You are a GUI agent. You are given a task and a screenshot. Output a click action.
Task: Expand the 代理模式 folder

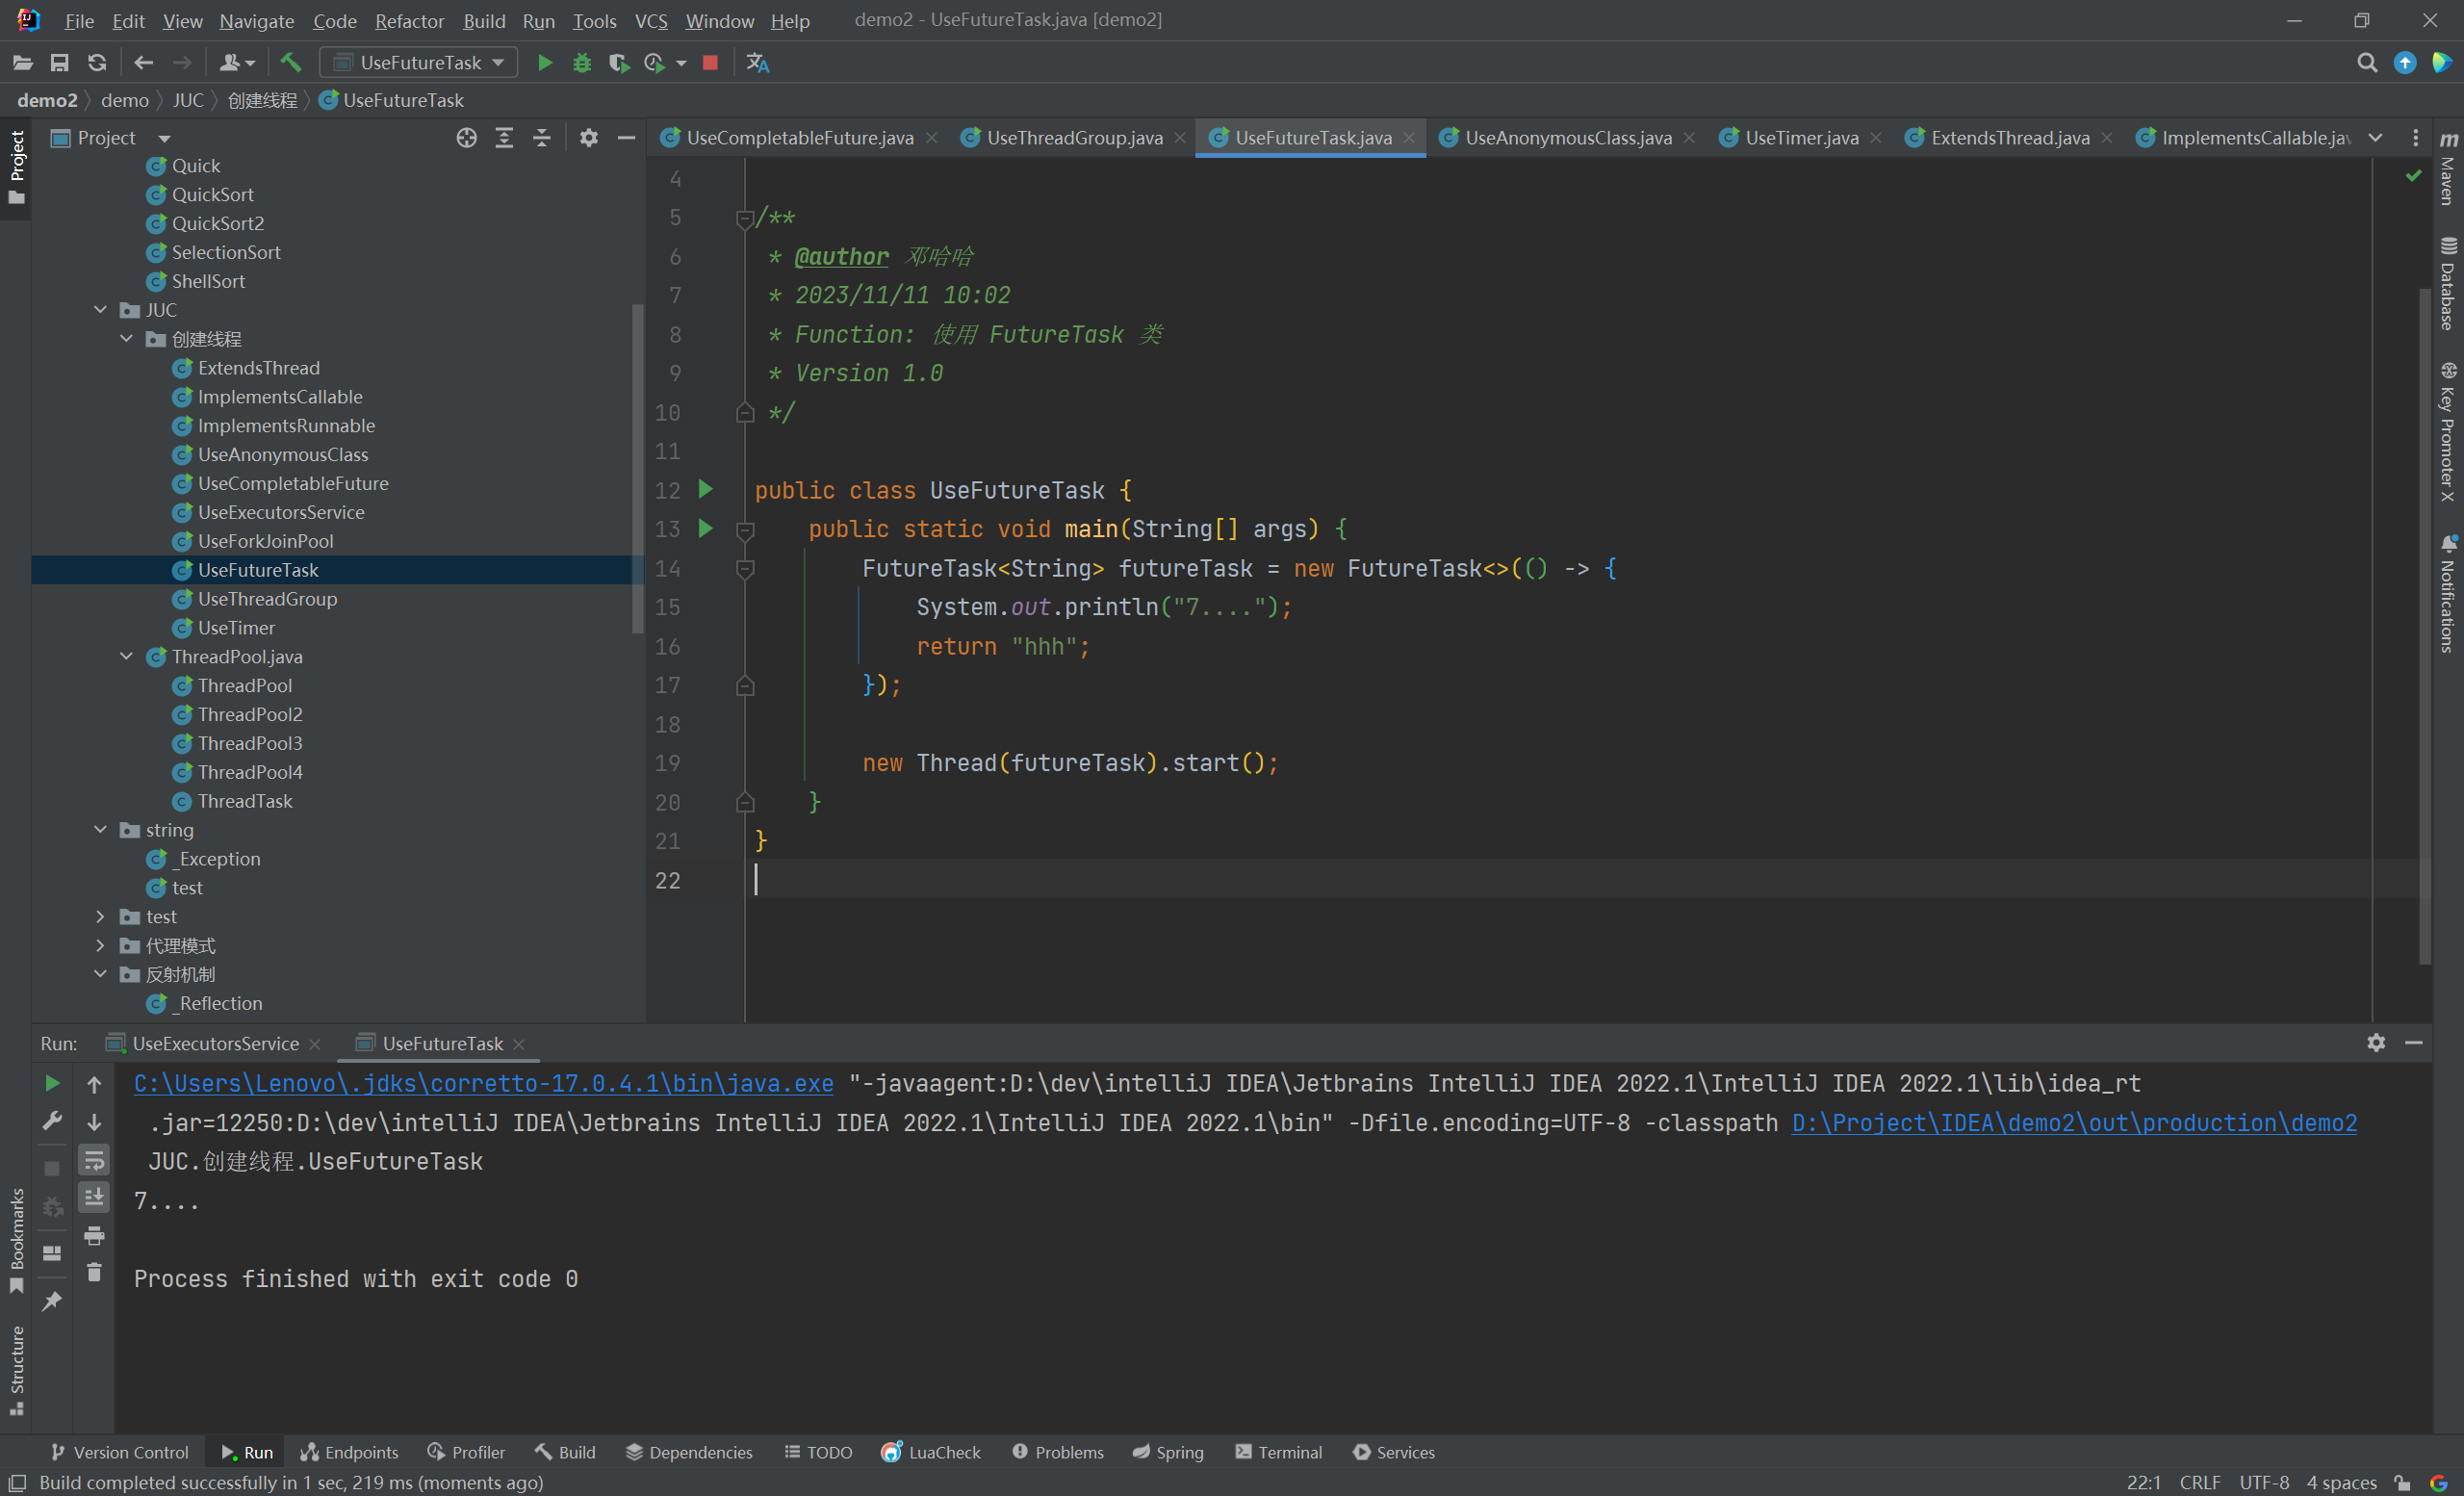tap(101, 945)
